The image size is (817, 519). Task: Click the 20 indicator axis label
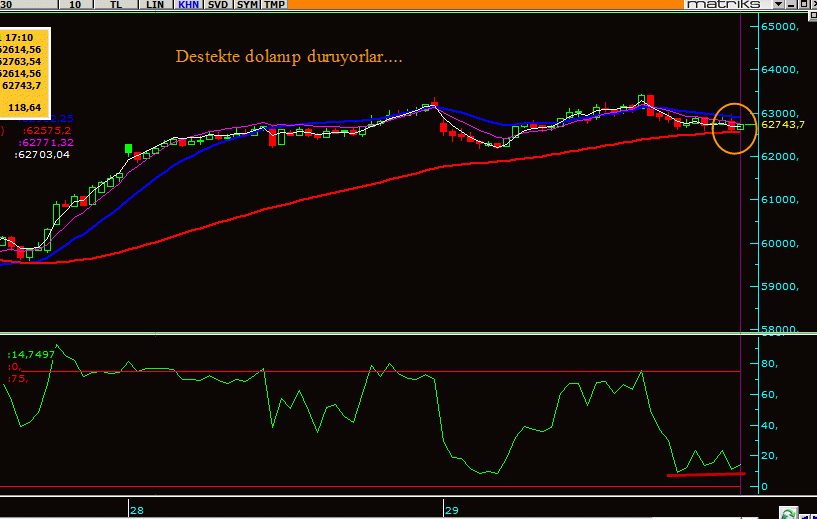(769, 456)
